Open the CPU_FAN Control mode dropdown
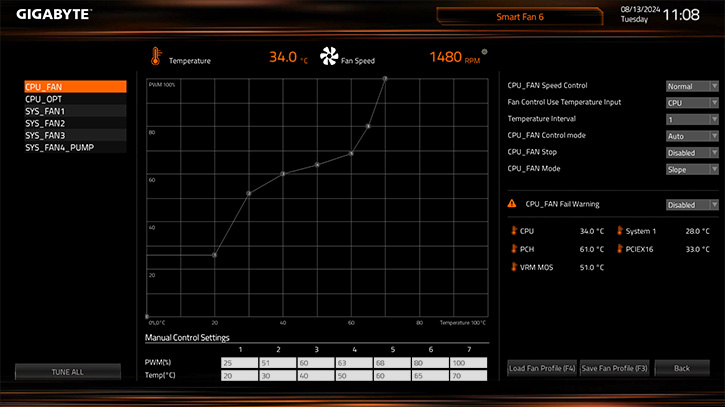The width and height of the screenshot is (725, 407). tap(692, 135)
